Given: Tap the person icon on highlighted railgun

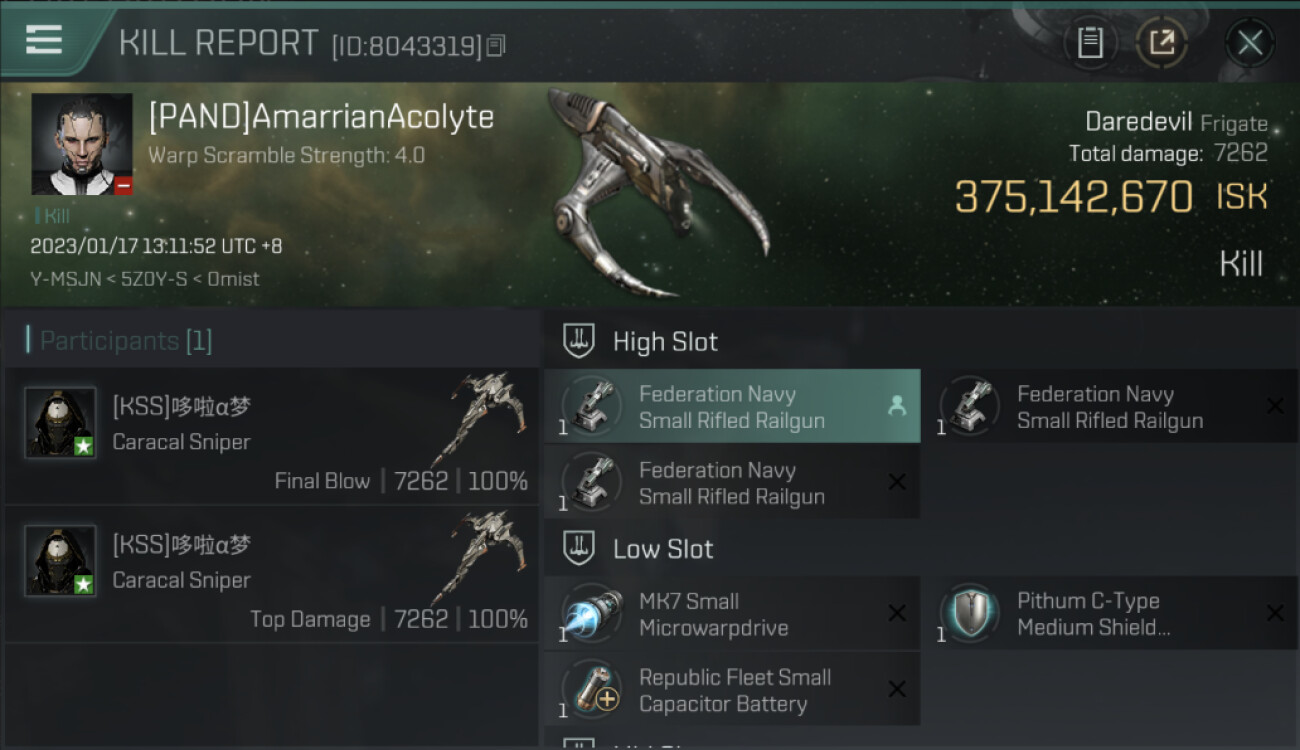Looking at the screenshot, I should [897, 406].
